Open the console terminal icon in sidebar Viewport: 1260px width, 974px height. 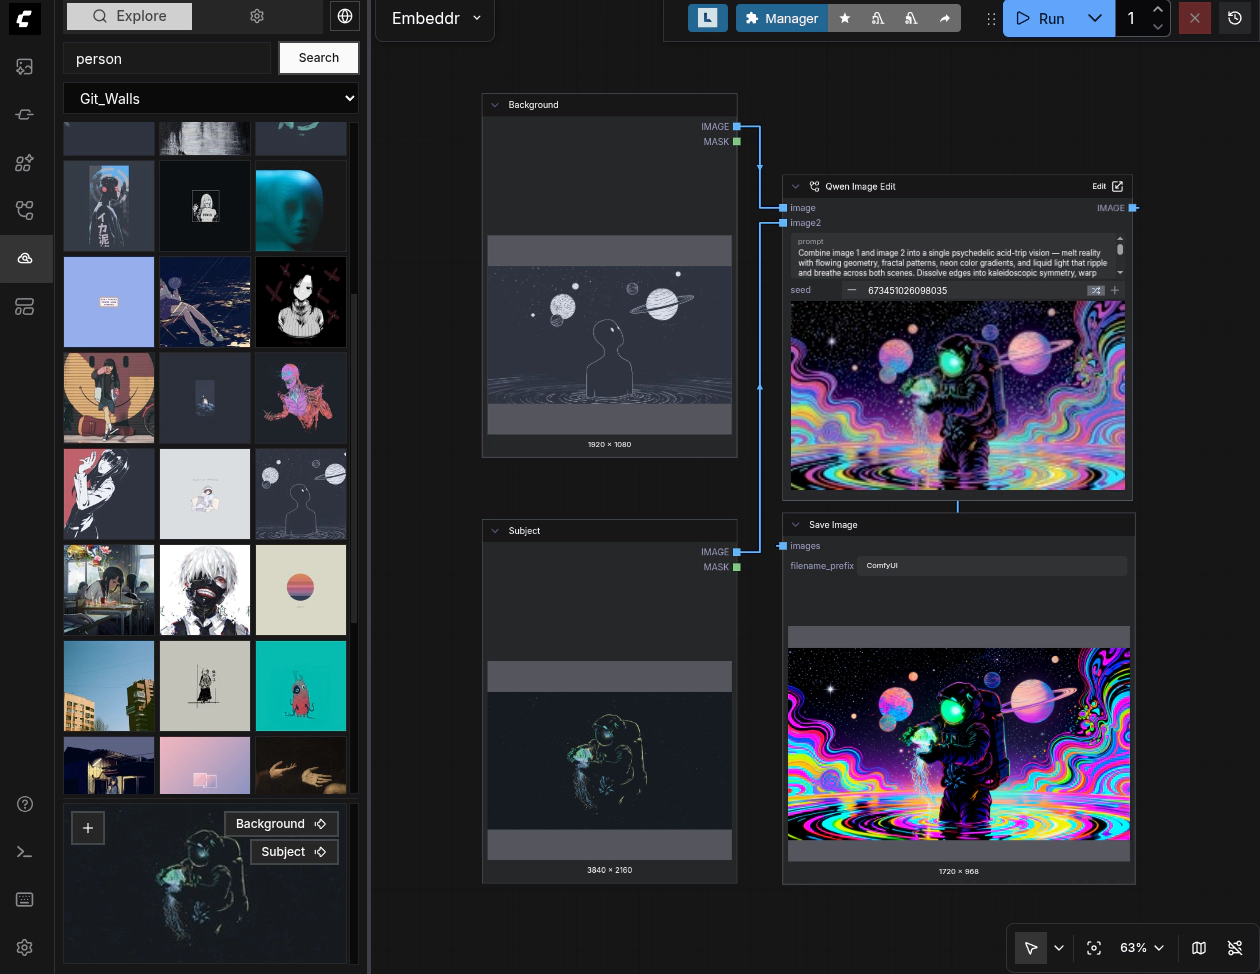25,852
